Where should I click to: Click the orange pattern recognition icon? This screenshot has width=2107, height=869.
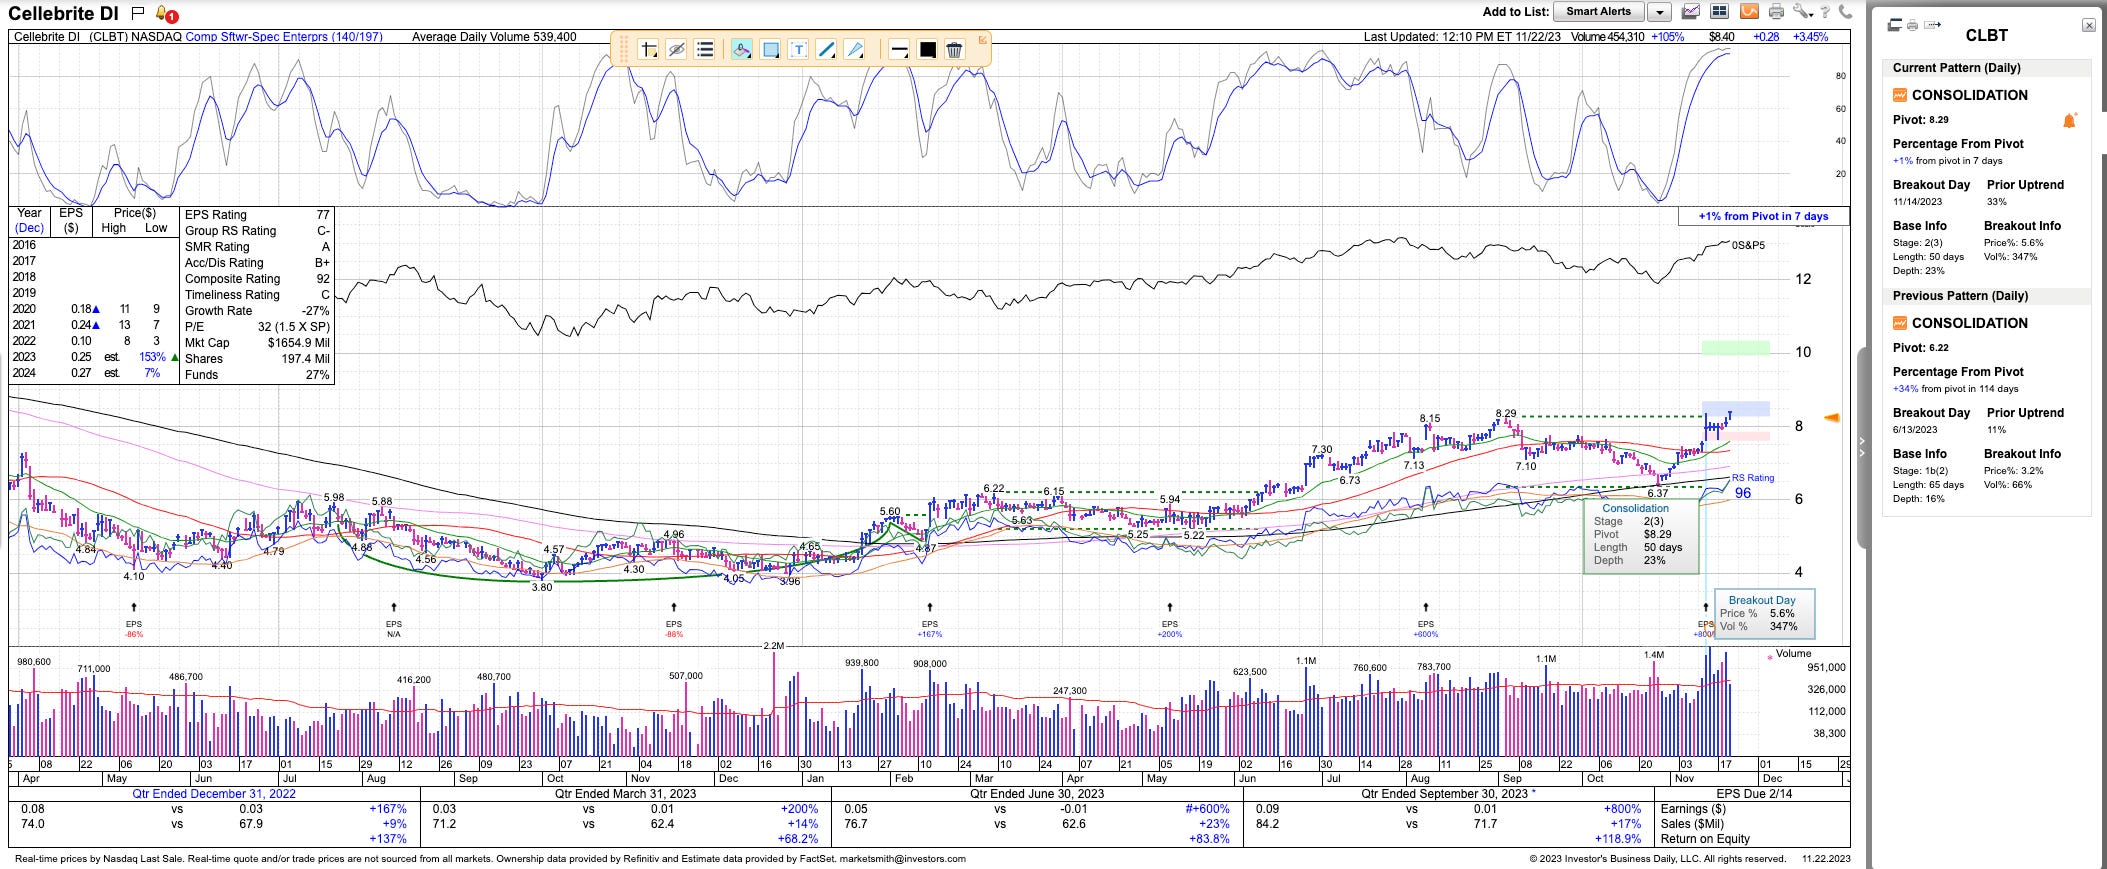pyautogui.click(x=1749, y=12)
